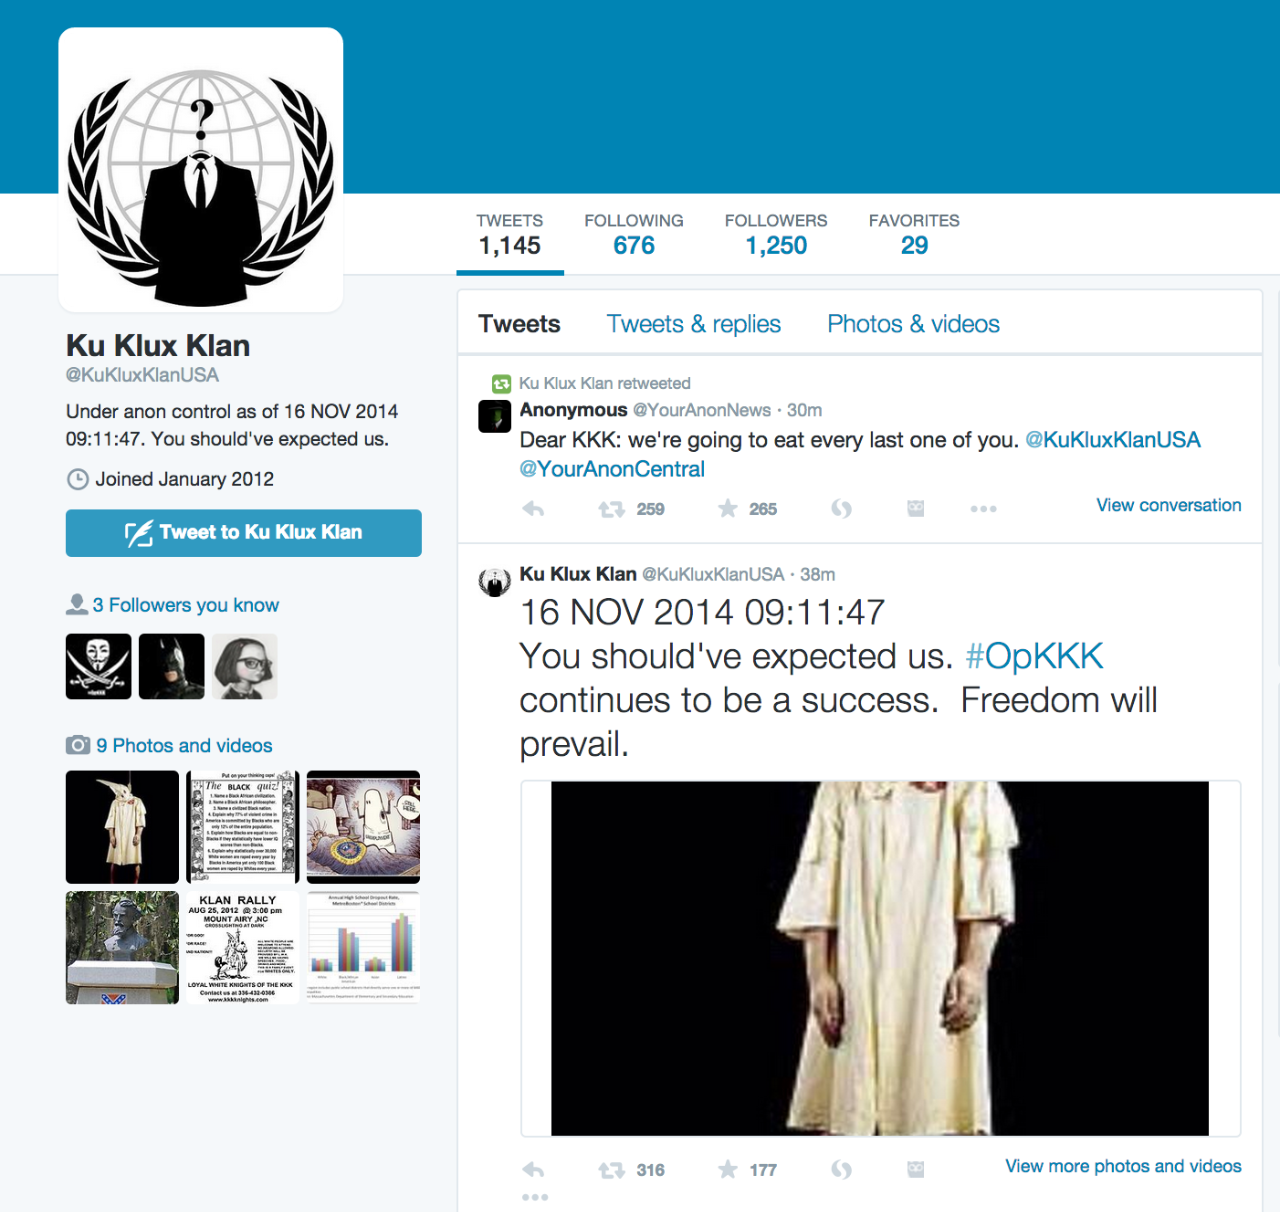The image size is (1280, 1212).
Task: Retweet the Anonymous tweet with 259 retweets
Action: pyautogui.click(x=611, y=509)
